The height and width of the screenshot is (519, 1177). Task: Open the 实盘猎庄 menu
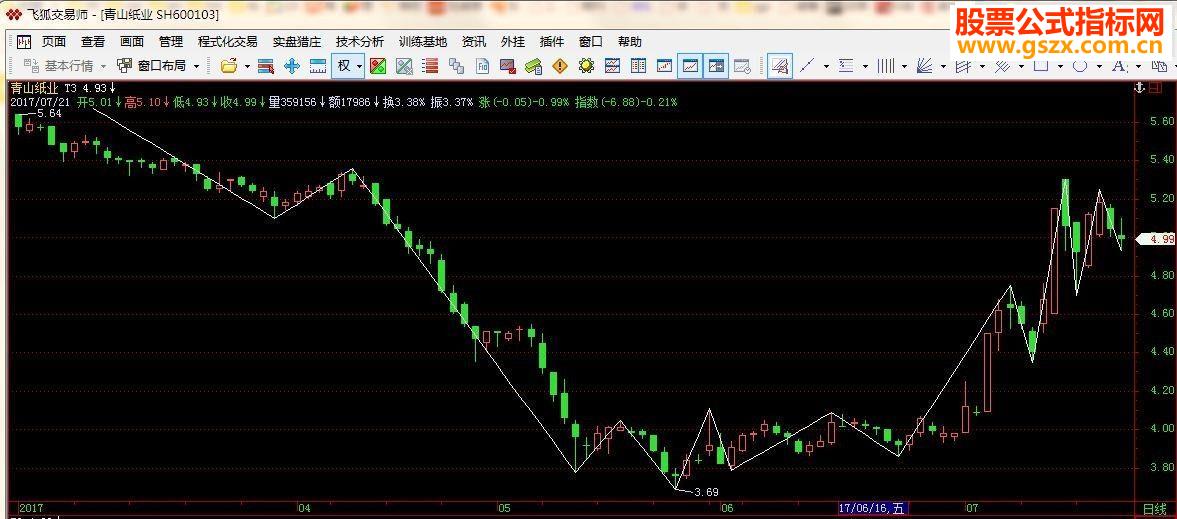[x=297, y=42]
